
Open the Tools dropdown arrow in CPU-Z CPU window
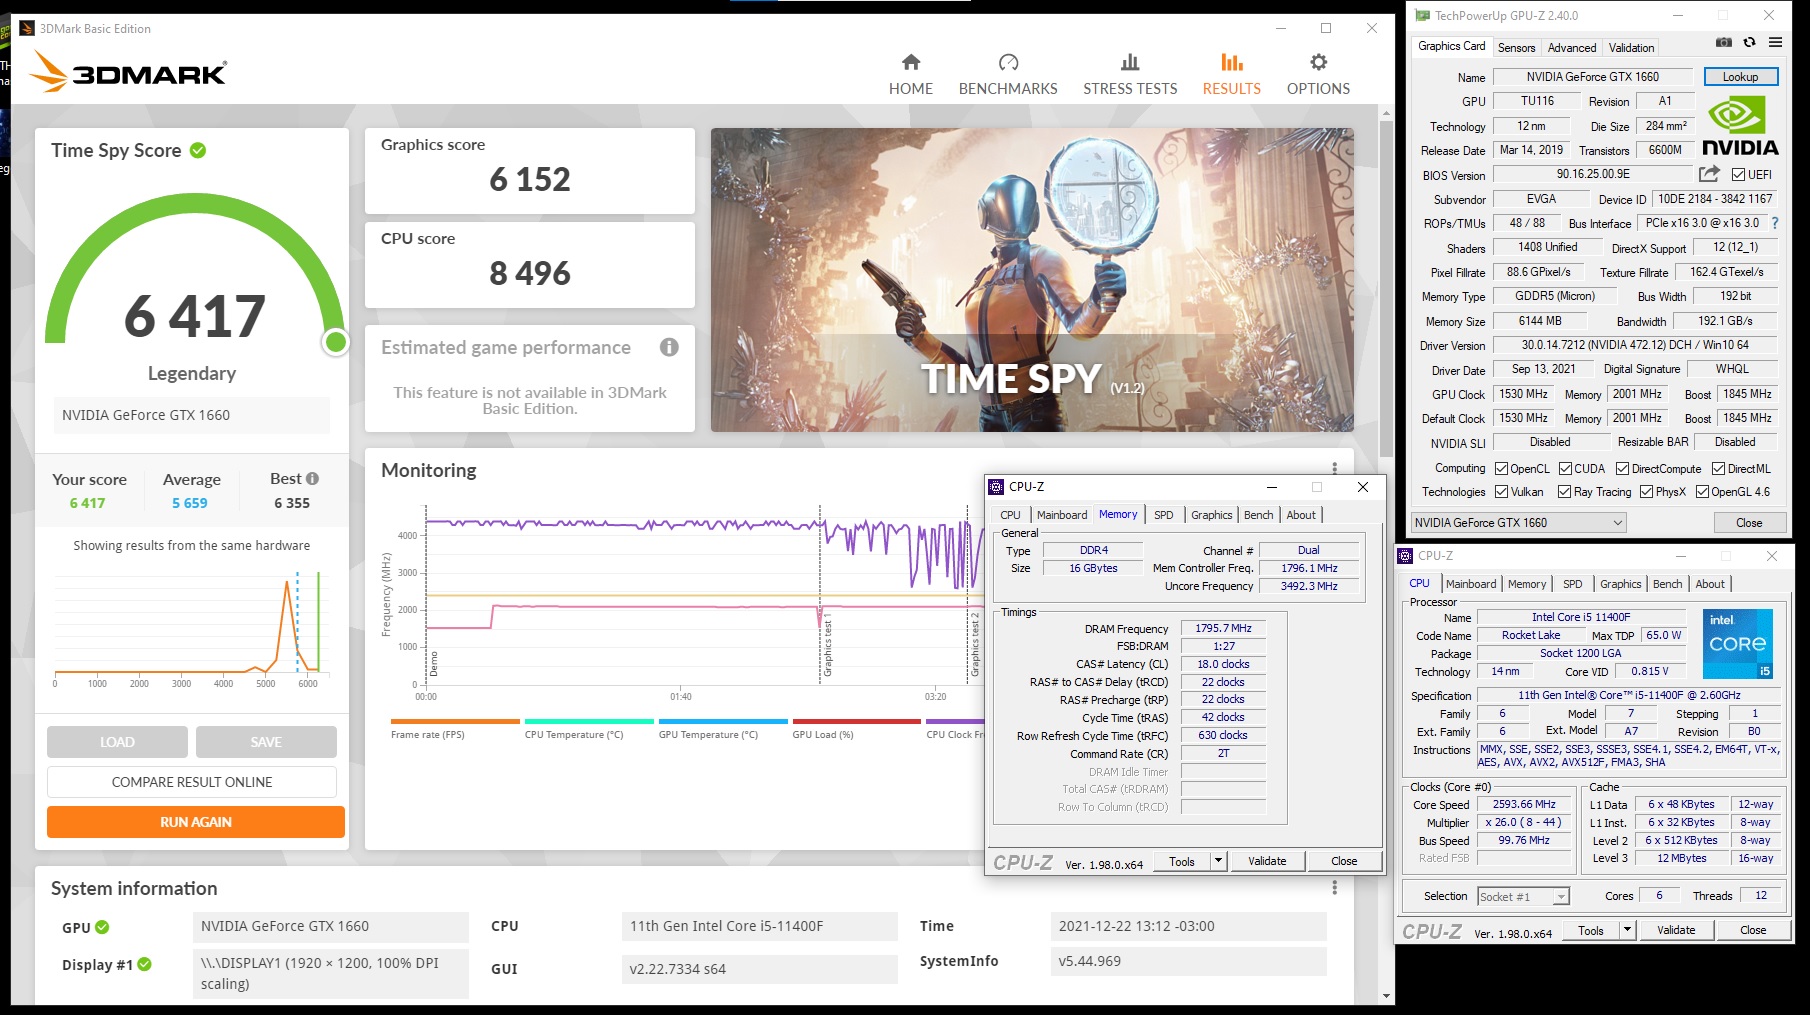pos(1627,930)
